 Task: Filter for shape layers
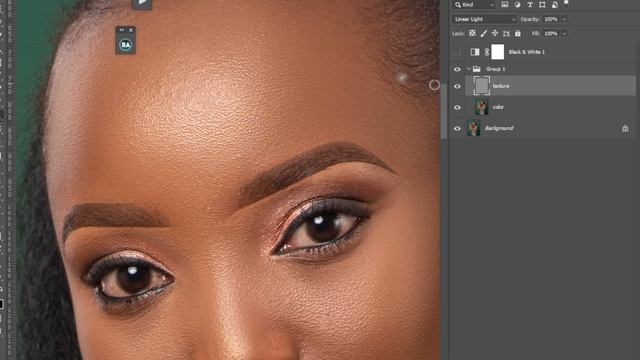point(542,4)
